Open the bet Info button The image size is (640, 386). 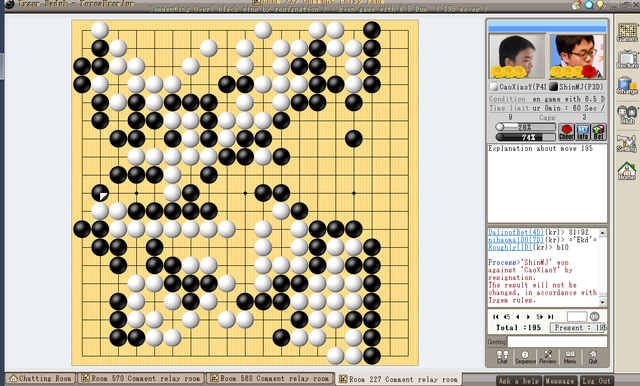click(582, 132)
